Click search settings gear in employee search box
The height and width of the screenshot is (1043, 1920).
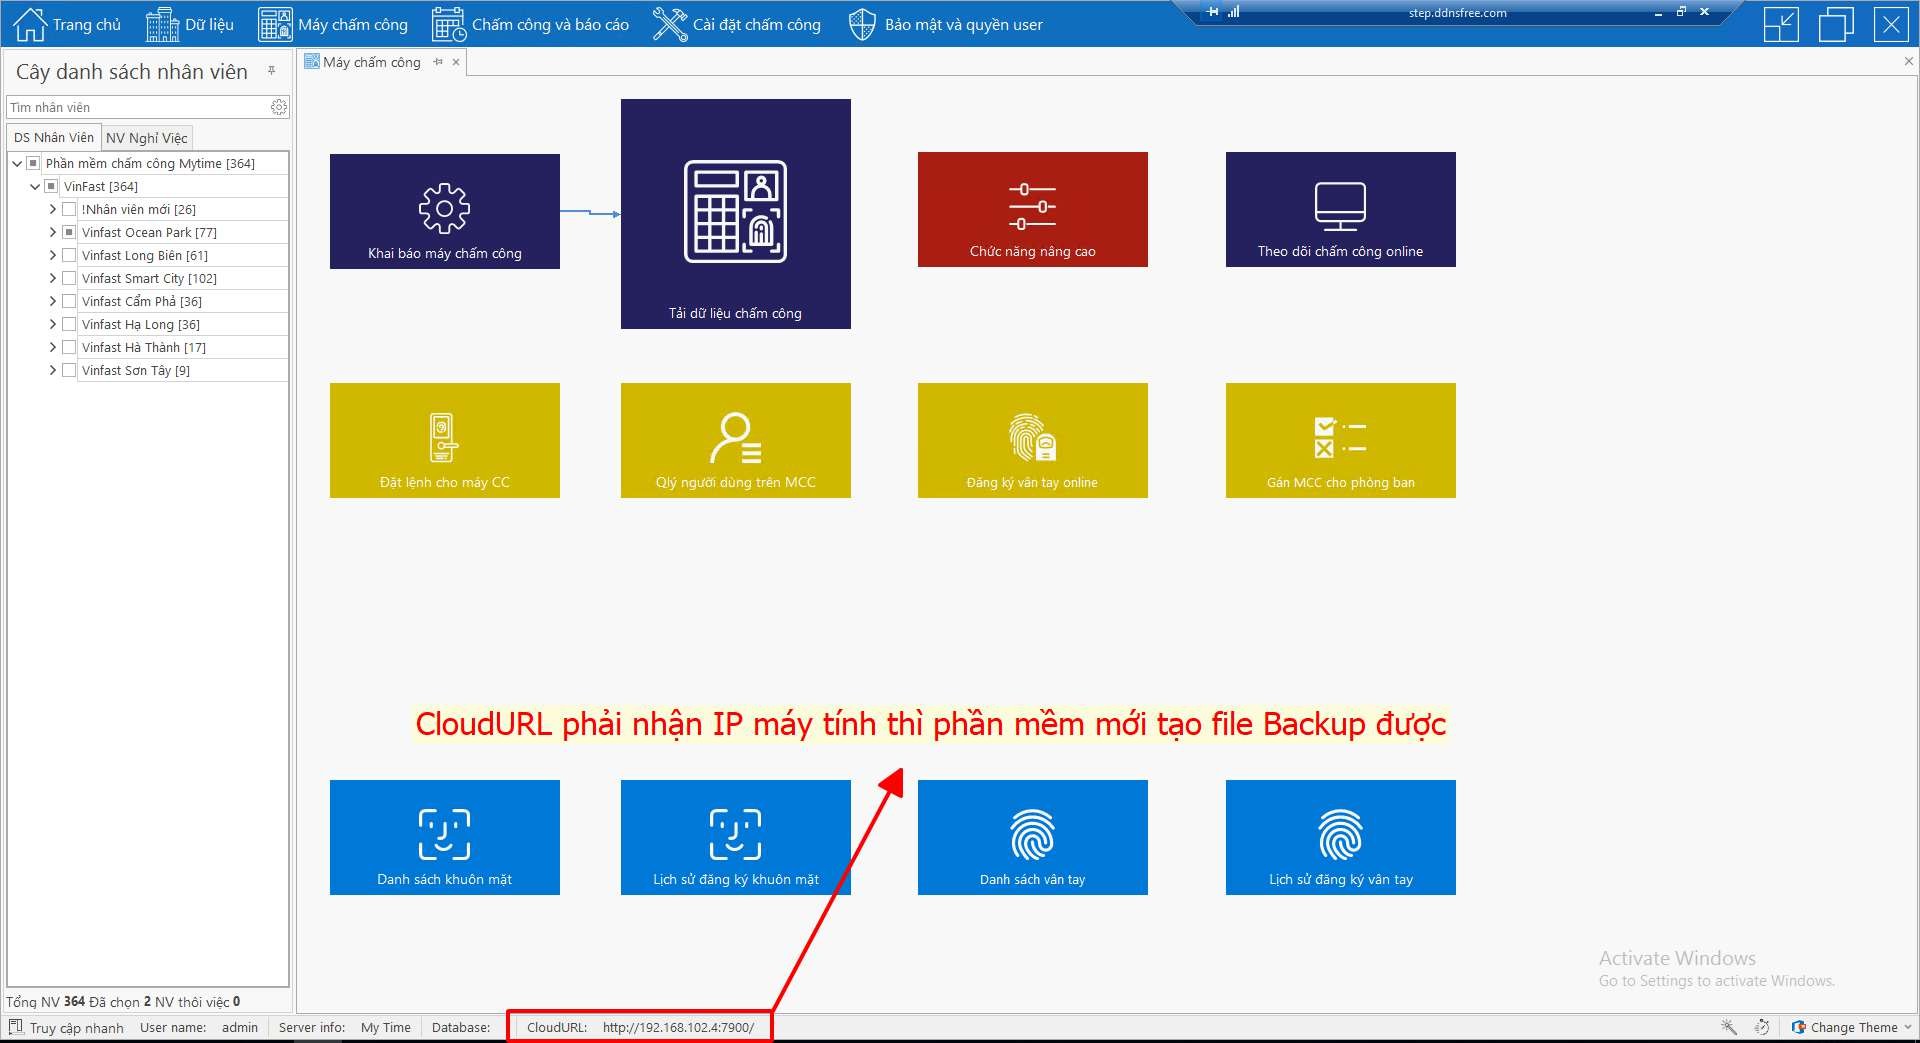[x=279, y=107]
